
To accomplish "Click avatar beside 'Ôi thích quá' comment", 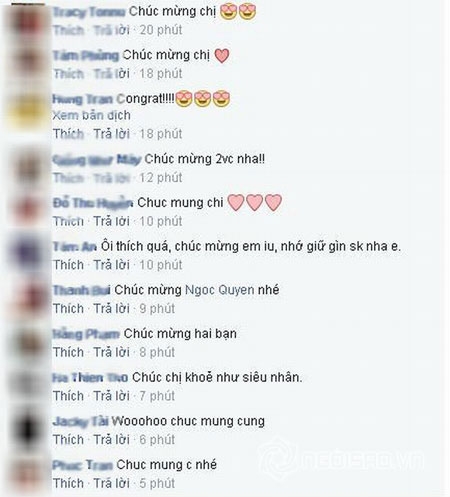I will point(29,254).
